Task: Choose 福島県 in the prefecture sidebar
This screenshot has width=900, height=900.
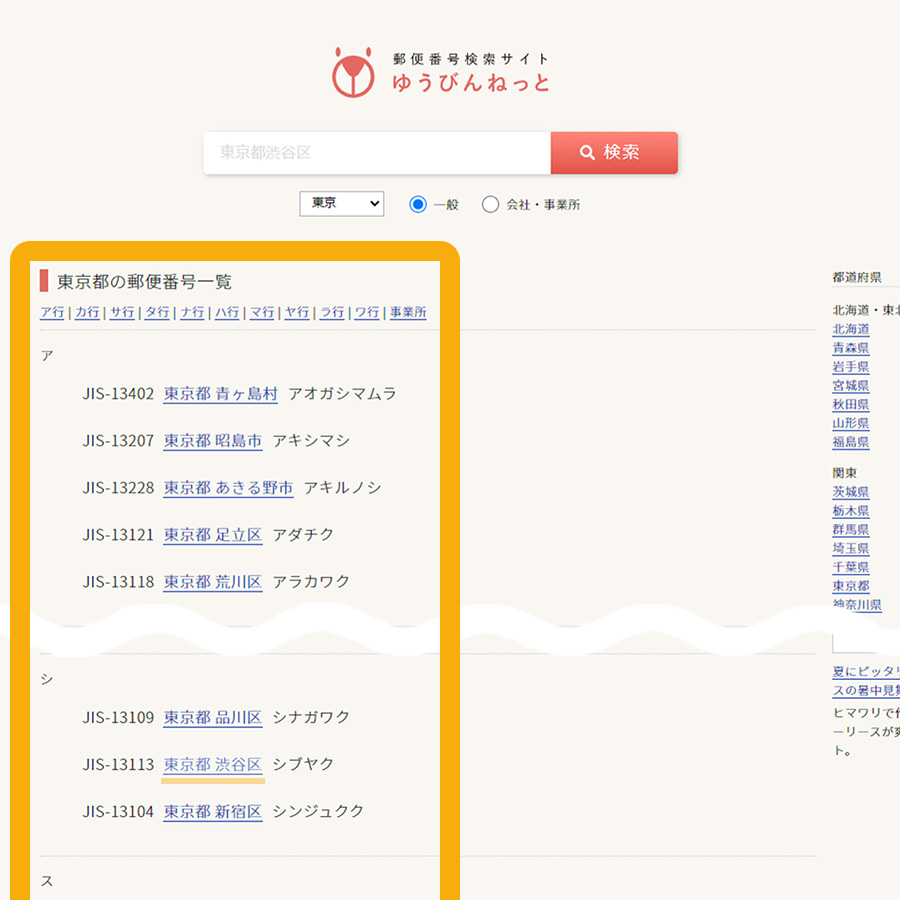Action: click(850, 442)
